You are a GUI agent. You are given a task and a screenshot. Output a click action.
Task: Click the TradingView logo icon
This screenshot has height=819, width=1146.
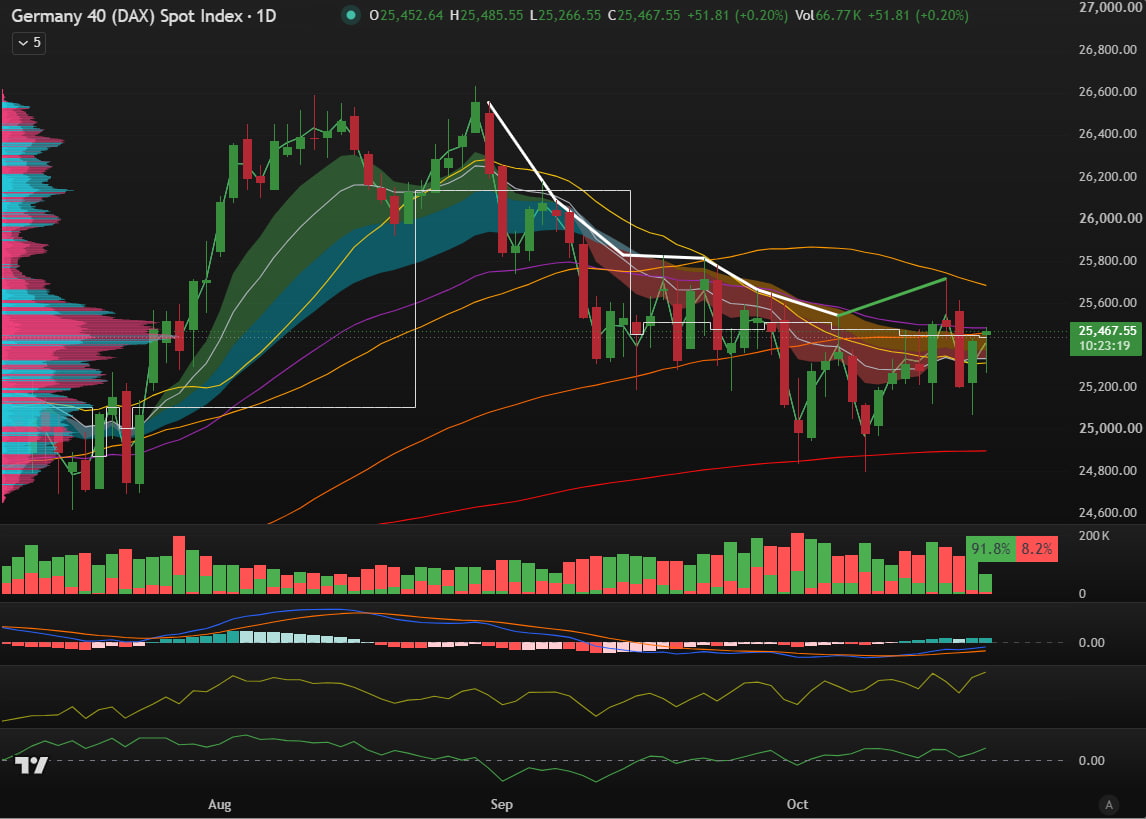[x=31, y=765]
